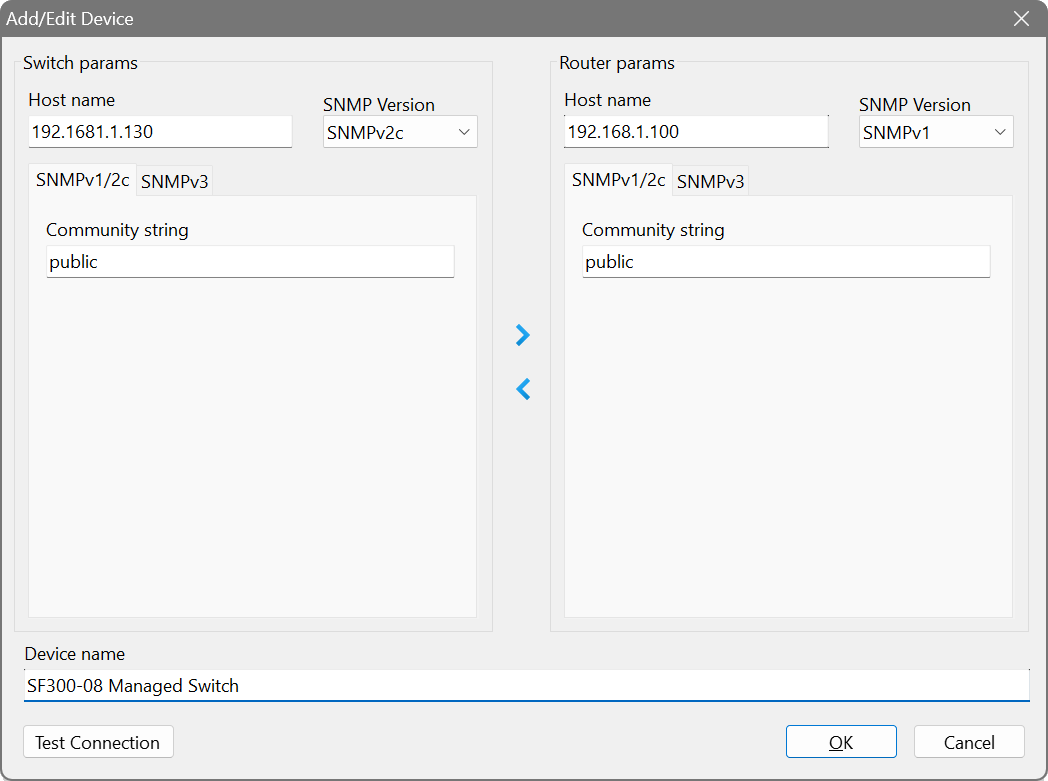Switch to SNMPv3 tab in Router params

click(710, 181)
